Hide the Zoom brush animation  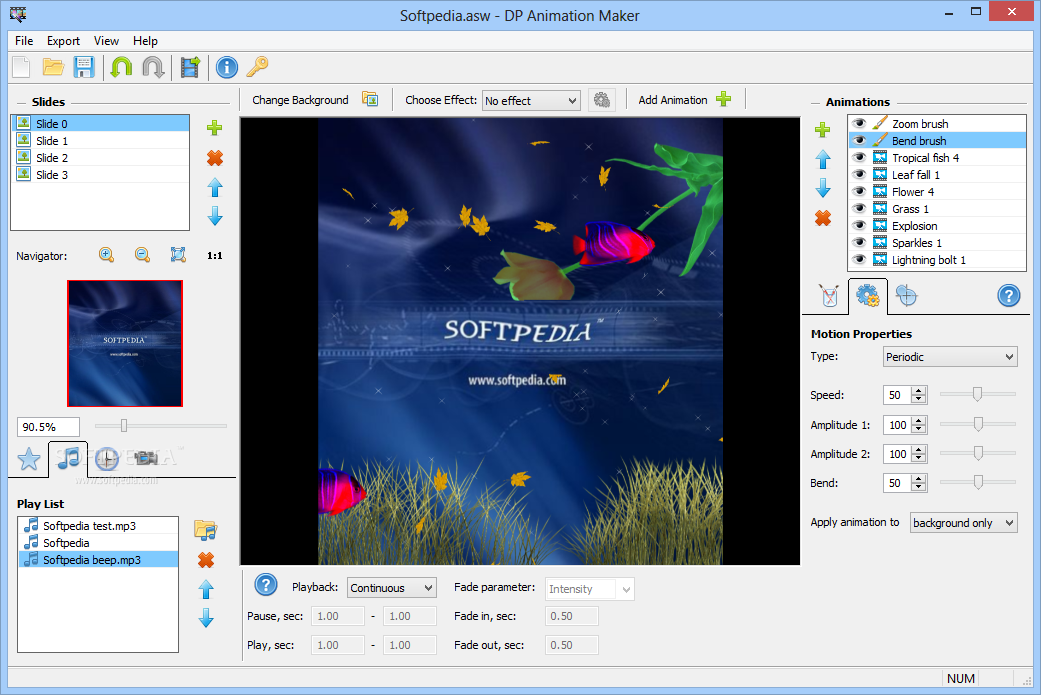pos(859,123)
